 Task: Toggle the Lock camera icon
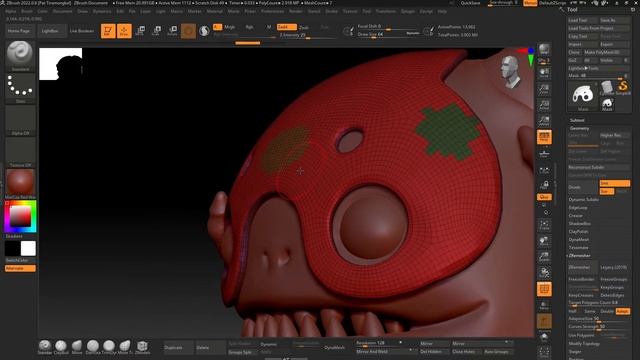pos(544,185)
